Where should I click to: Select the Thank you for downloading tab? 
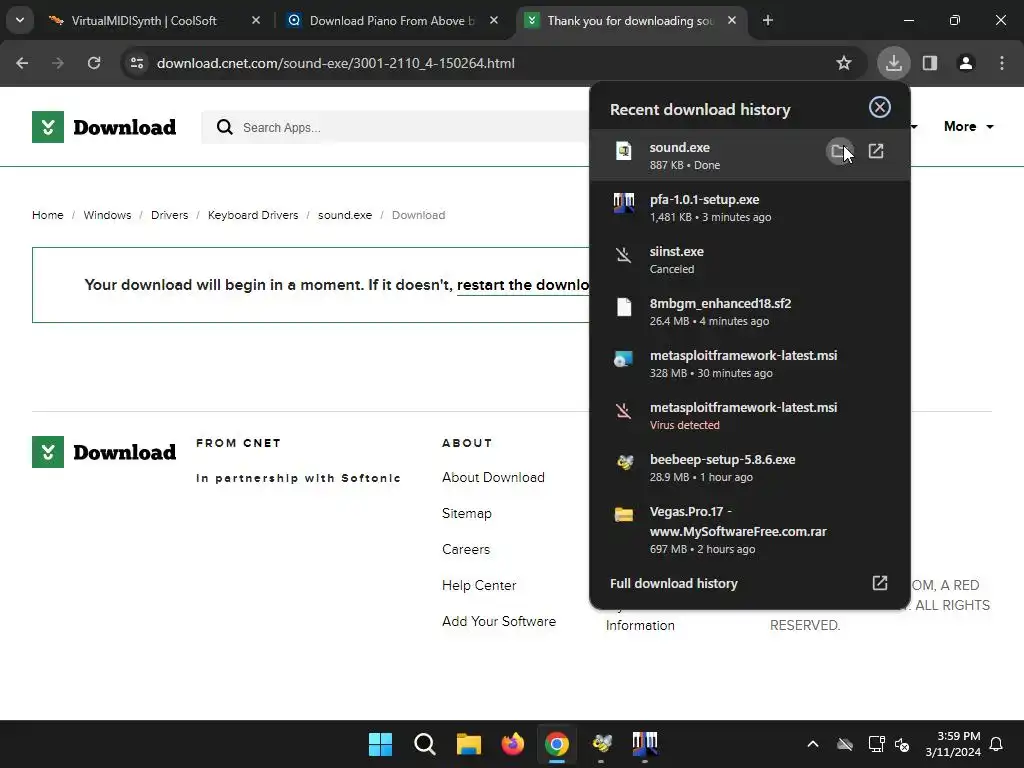tap(630, 21)
